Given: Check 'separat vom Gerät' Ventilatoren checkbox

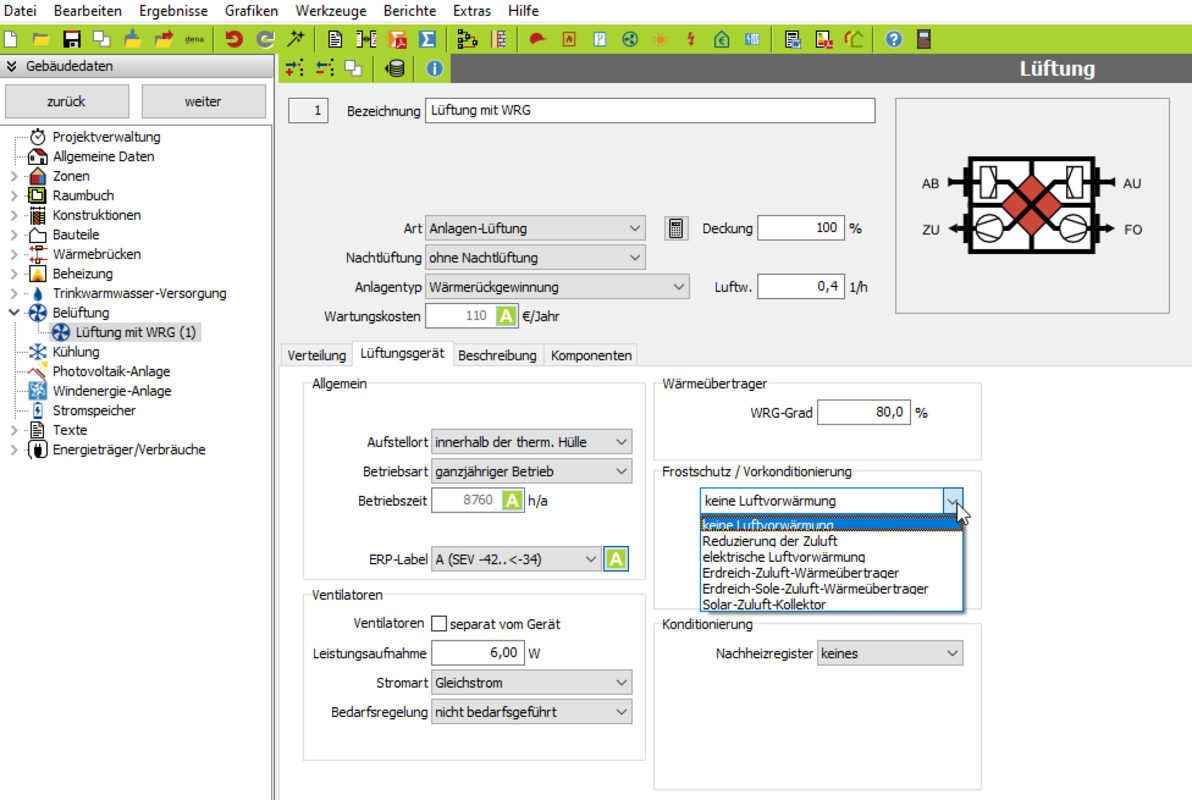Looking at the screenshot, I should coord(439,624).
